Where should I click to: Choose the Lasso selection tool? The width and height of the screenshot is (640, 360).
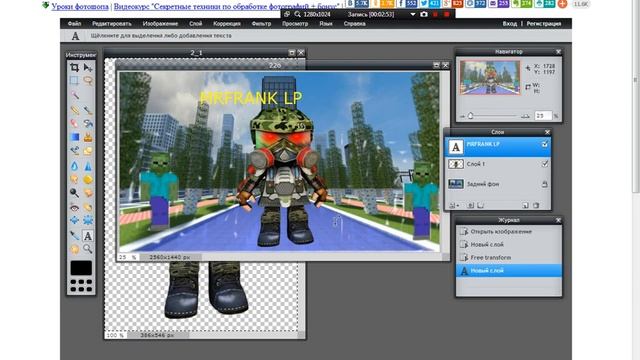pos(88,80)
